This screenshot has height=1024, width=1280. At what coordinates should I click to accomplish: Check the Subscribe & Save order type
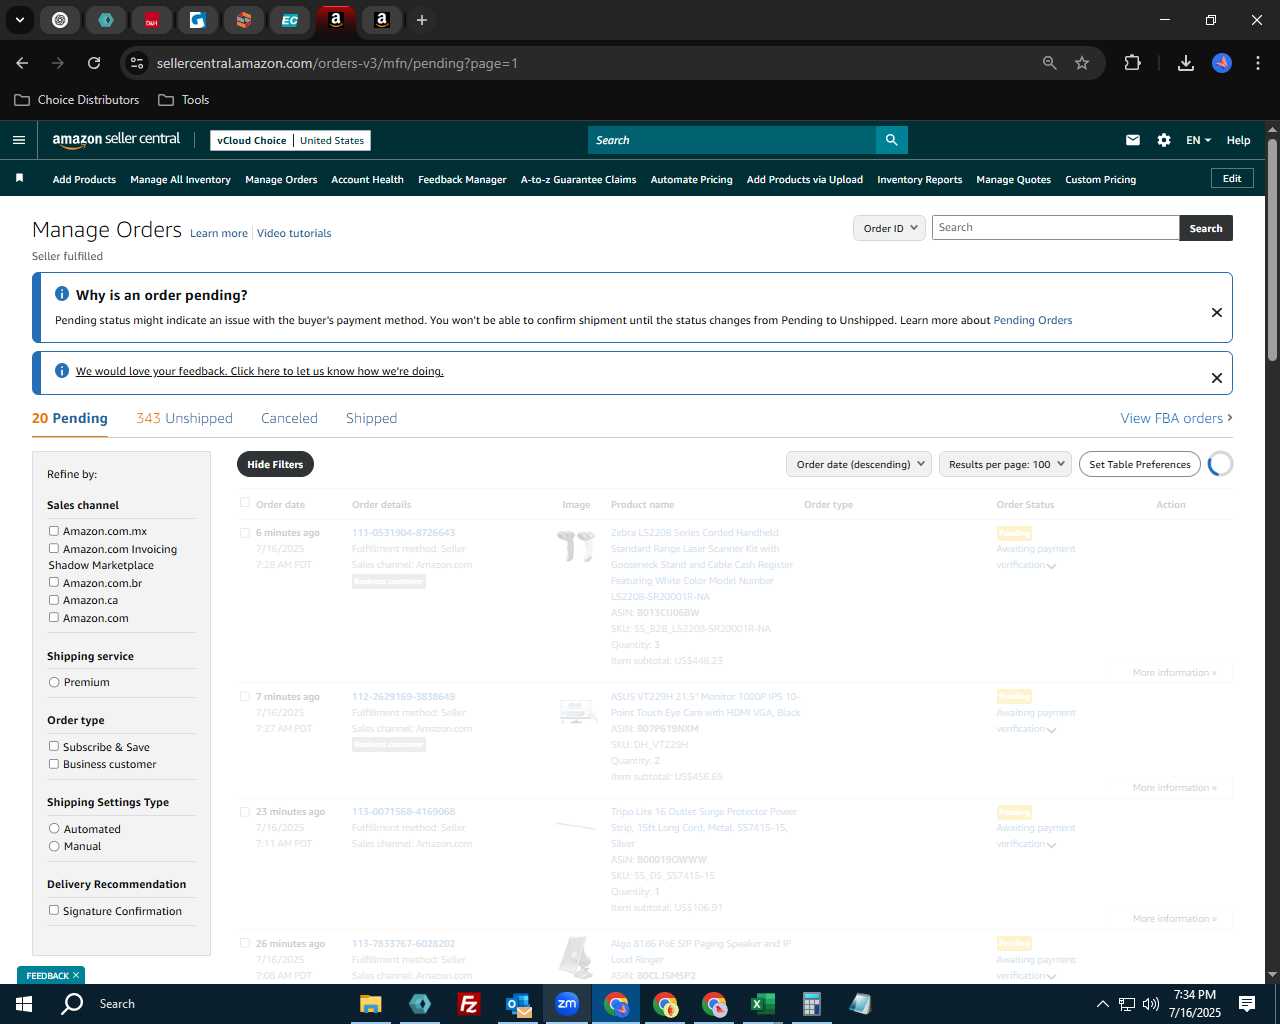coord(54,746)
